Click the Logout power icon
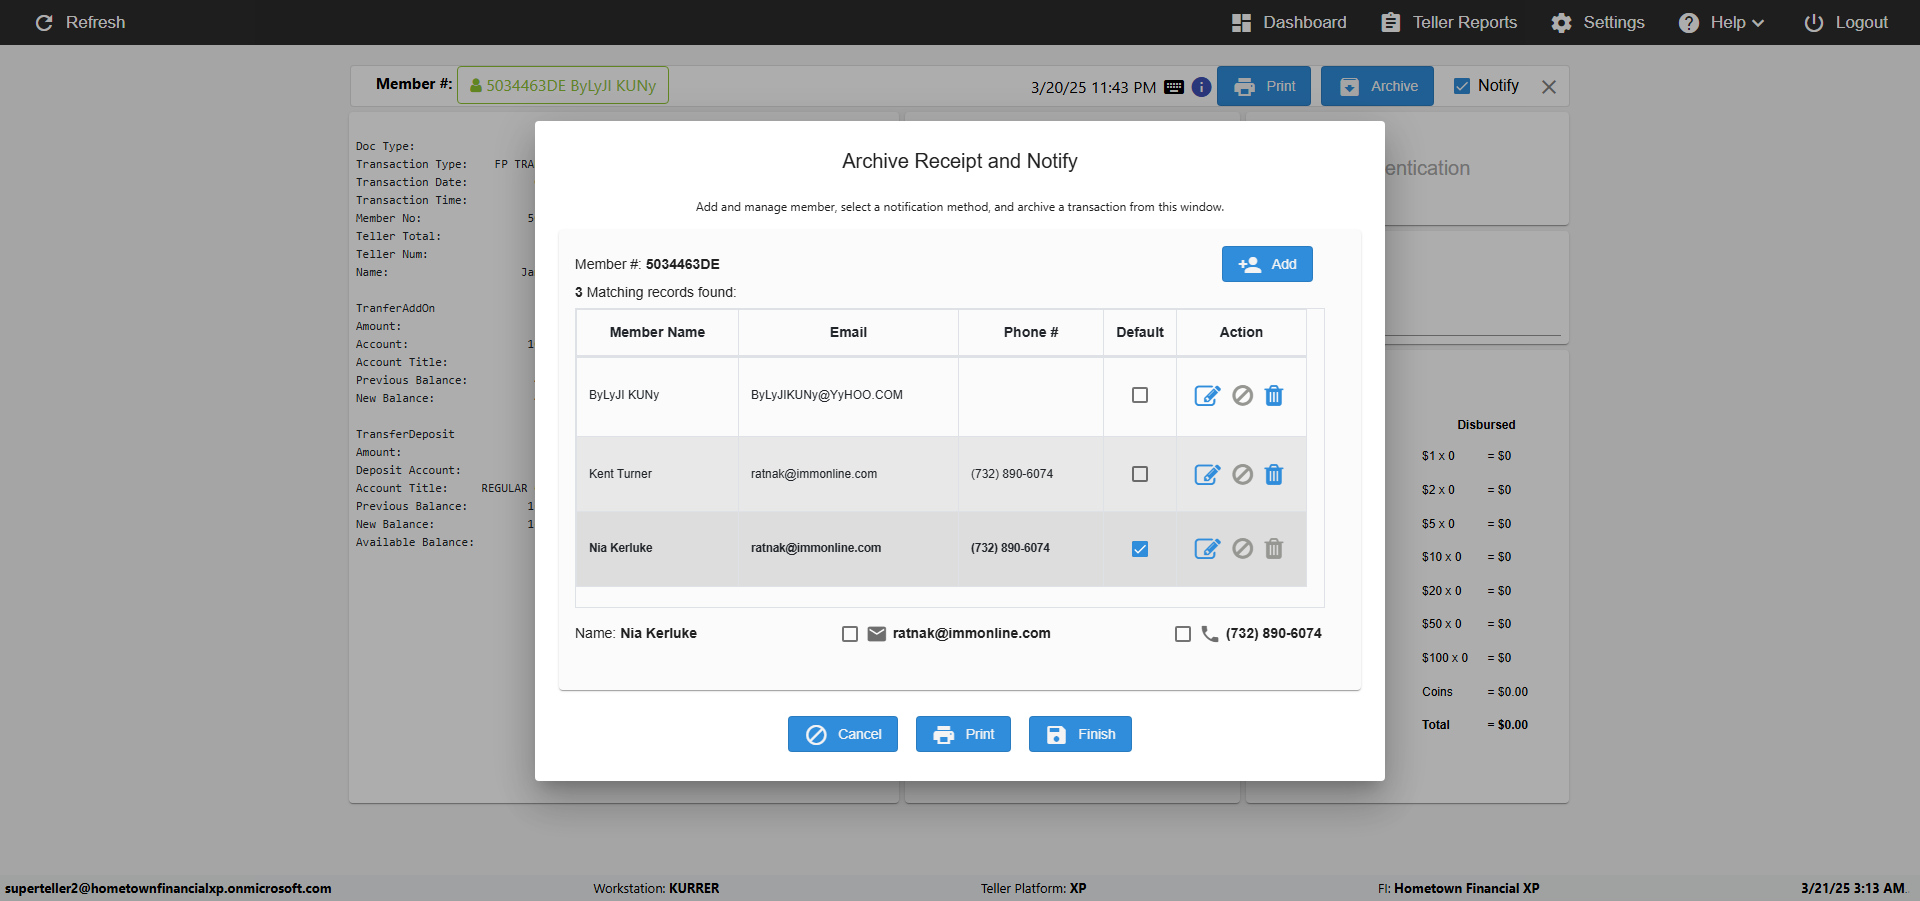The height and width of the screenshot is (901, 1920). 1814,22
